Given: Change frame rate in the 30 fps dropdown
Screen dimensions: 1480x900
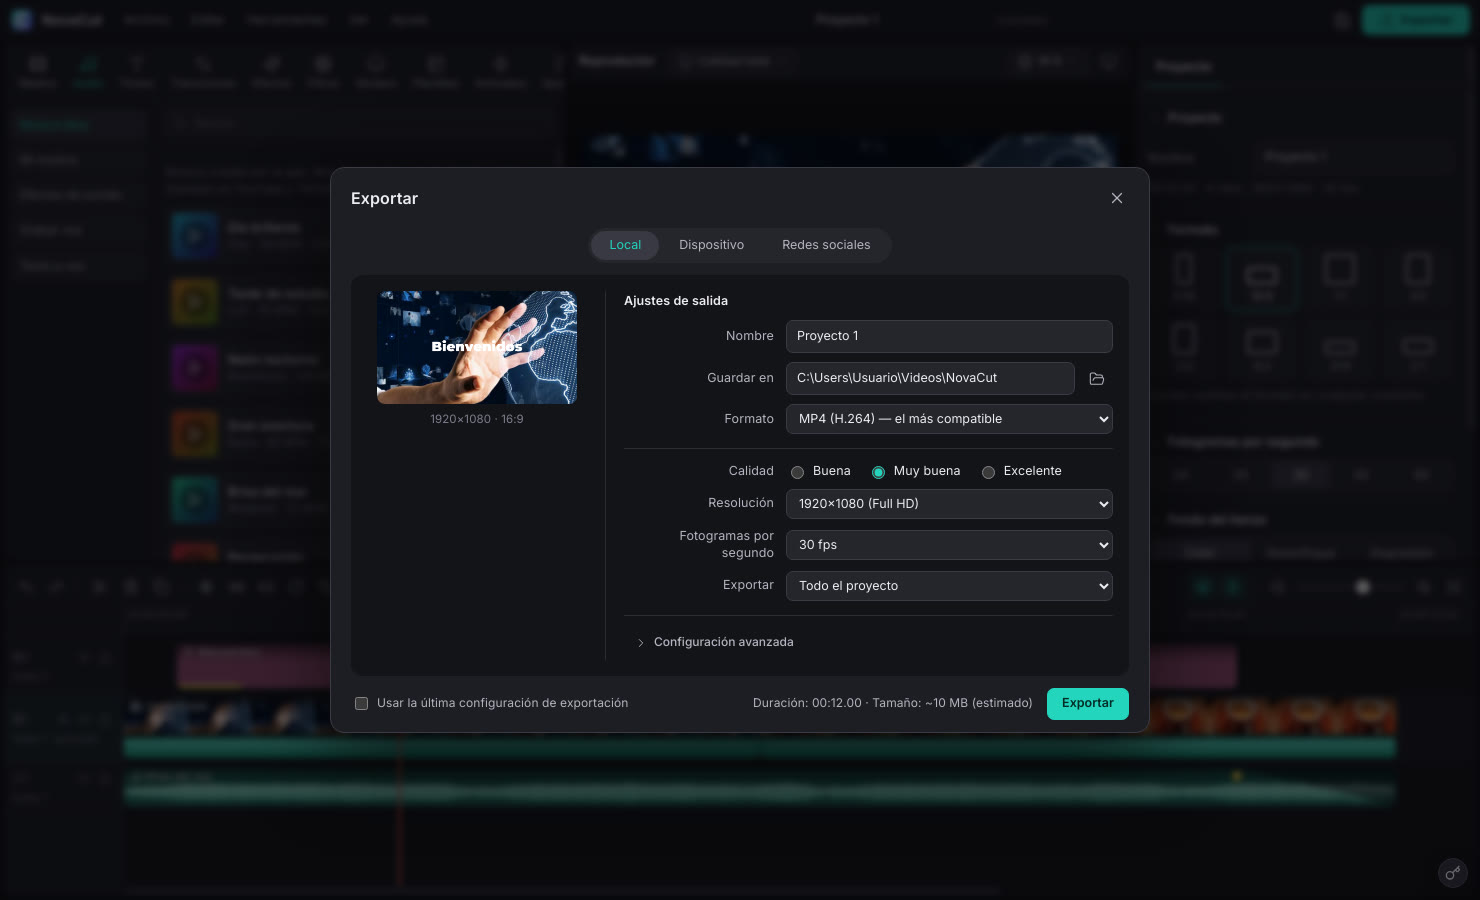Looking at the screenshot, I should point(949,545).
